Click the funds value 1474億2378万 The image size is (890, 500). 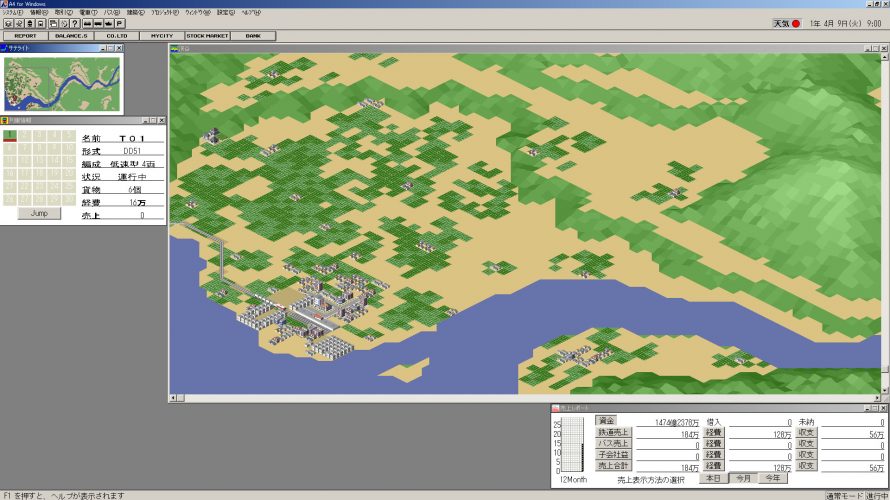coord(677,422)
